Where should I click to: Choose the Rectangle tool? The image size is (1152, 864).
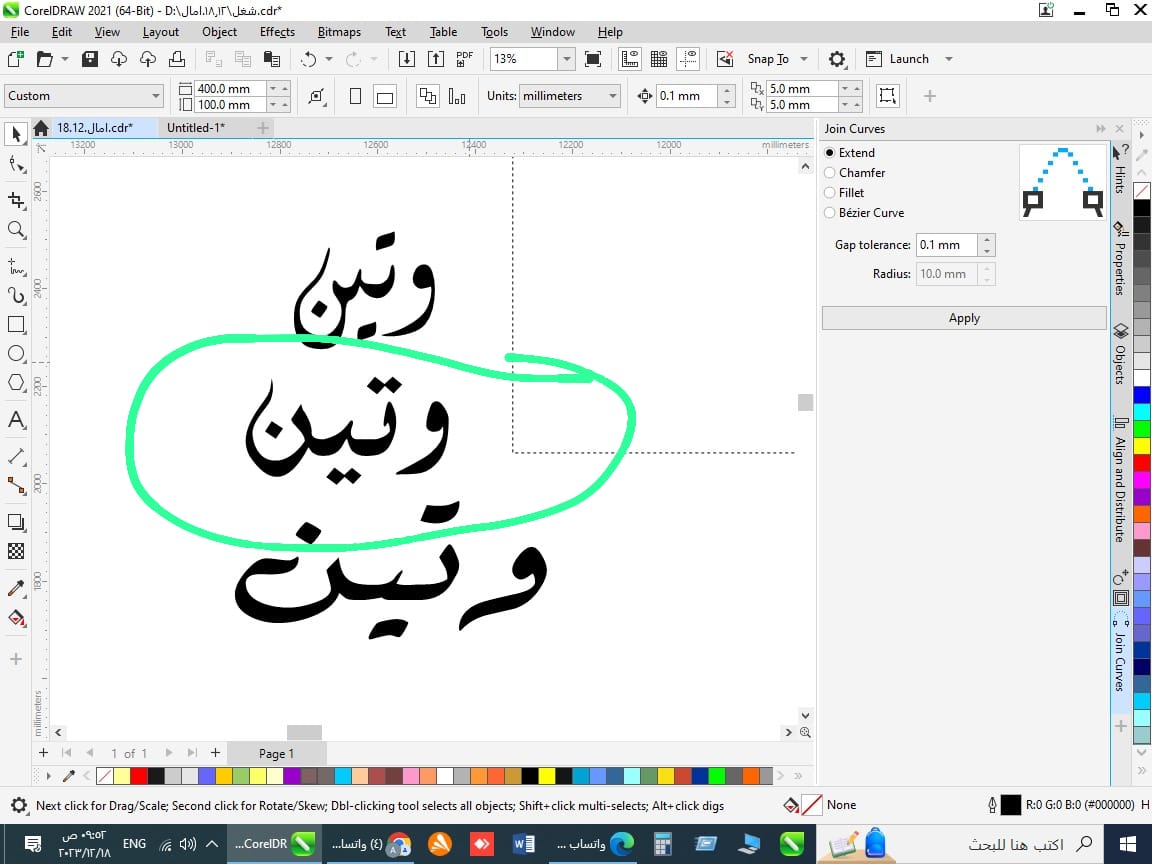(16, 325)
